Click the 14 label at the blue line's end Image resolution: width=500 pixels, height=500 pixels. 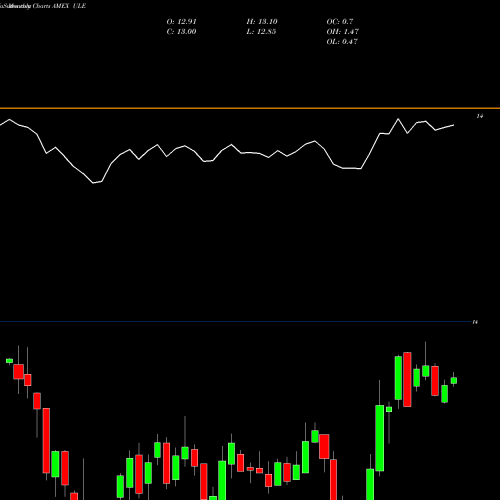(475, 322)
